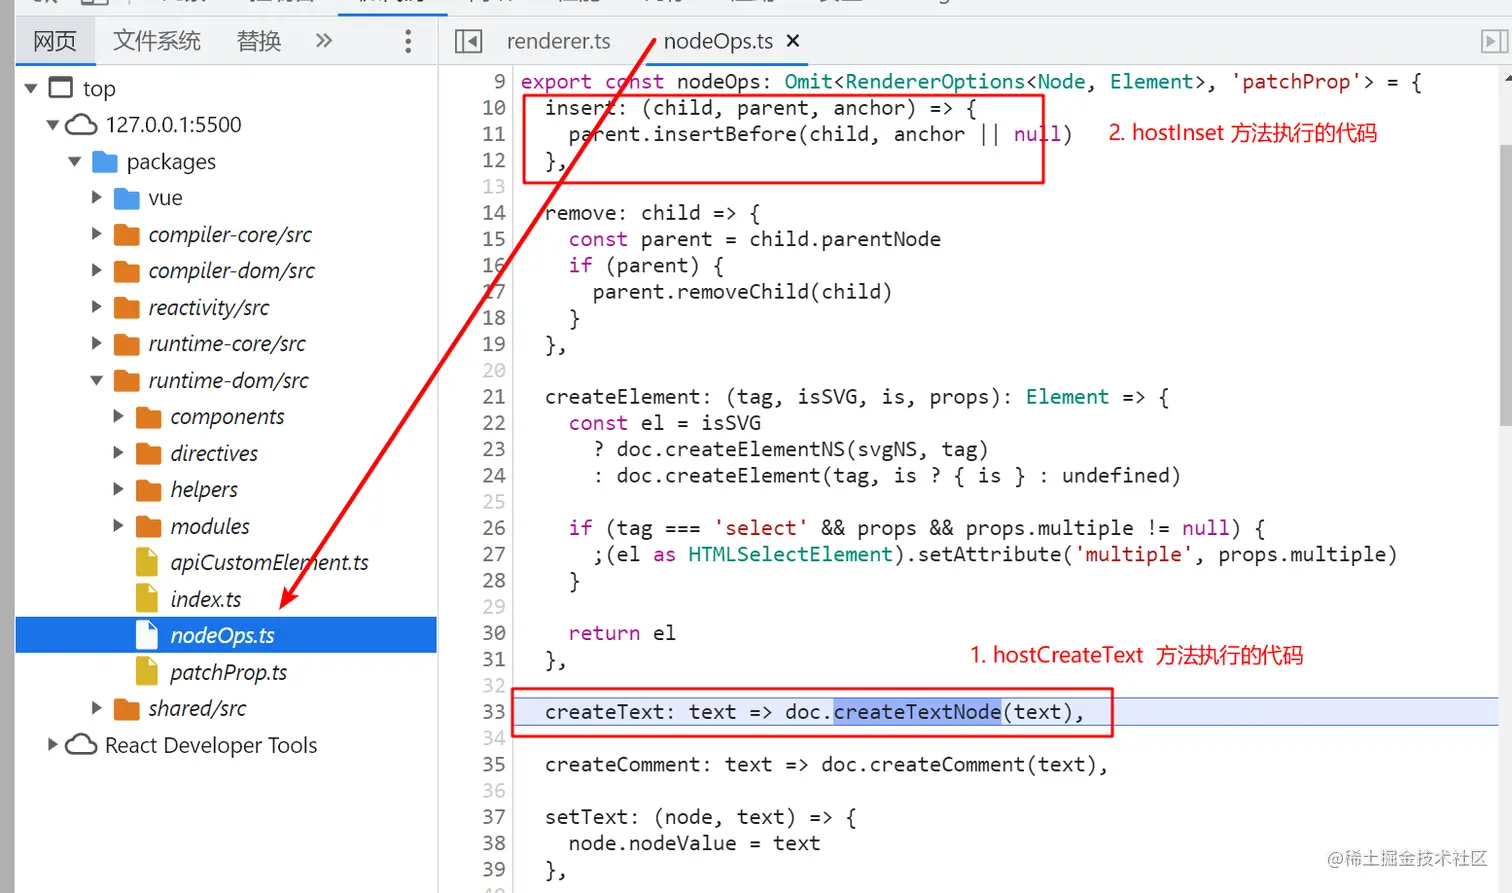
Task: Expand the runtime-core/src folder
Action: (x=97, y=343)
